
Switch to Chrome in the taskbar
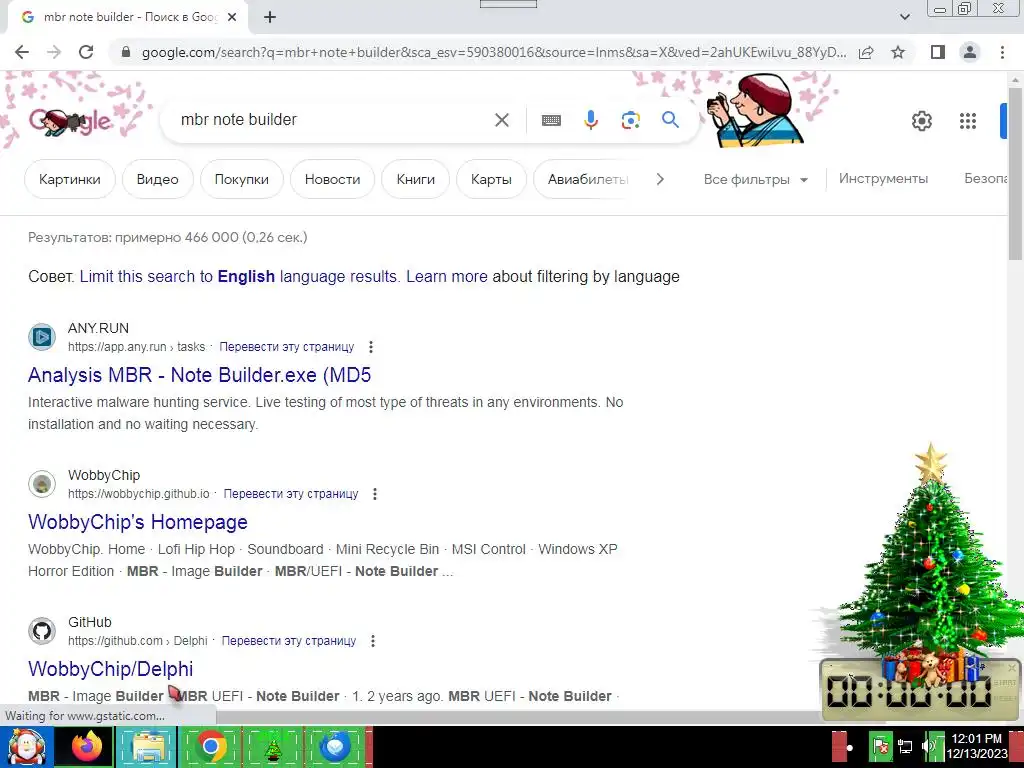click(x=210, y=746)
